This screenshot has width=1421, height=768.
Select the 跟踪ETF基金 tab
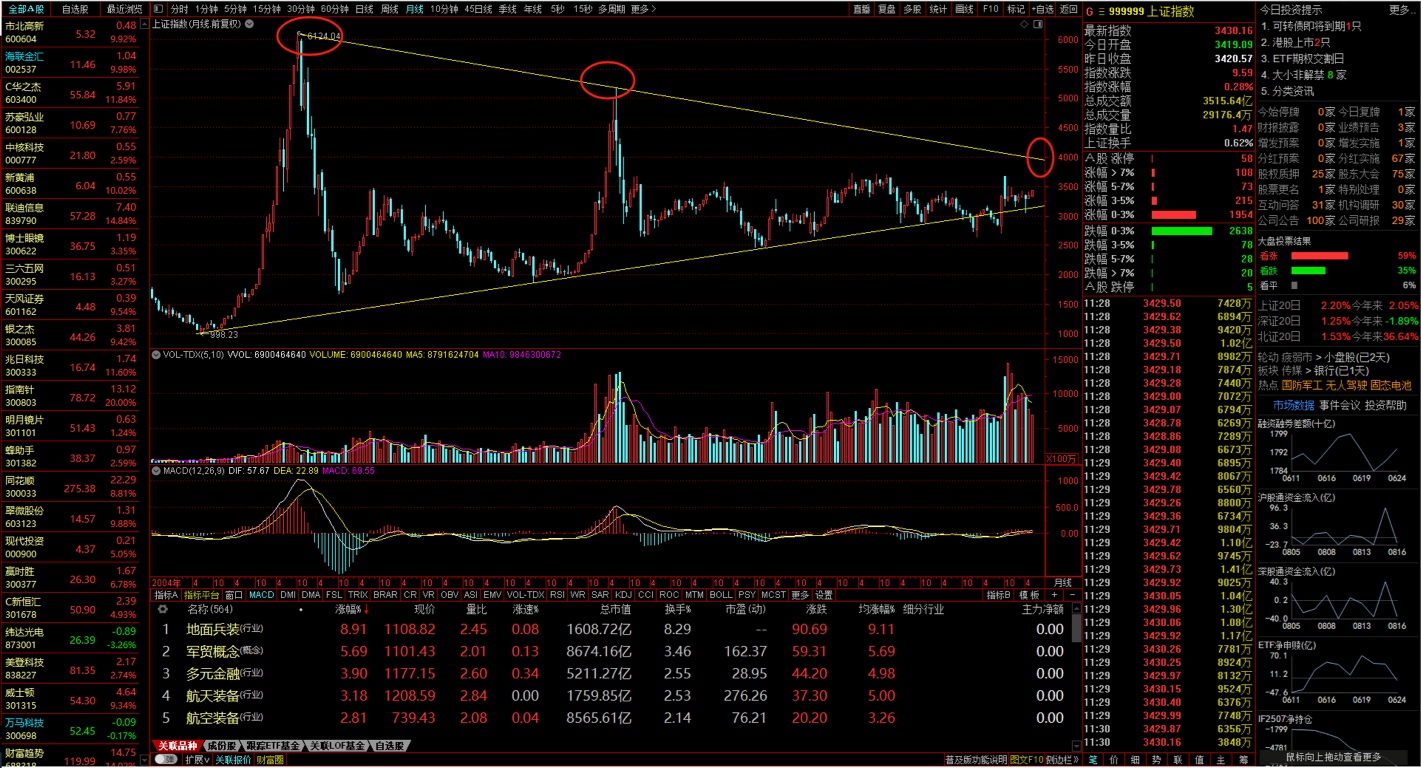273,745
